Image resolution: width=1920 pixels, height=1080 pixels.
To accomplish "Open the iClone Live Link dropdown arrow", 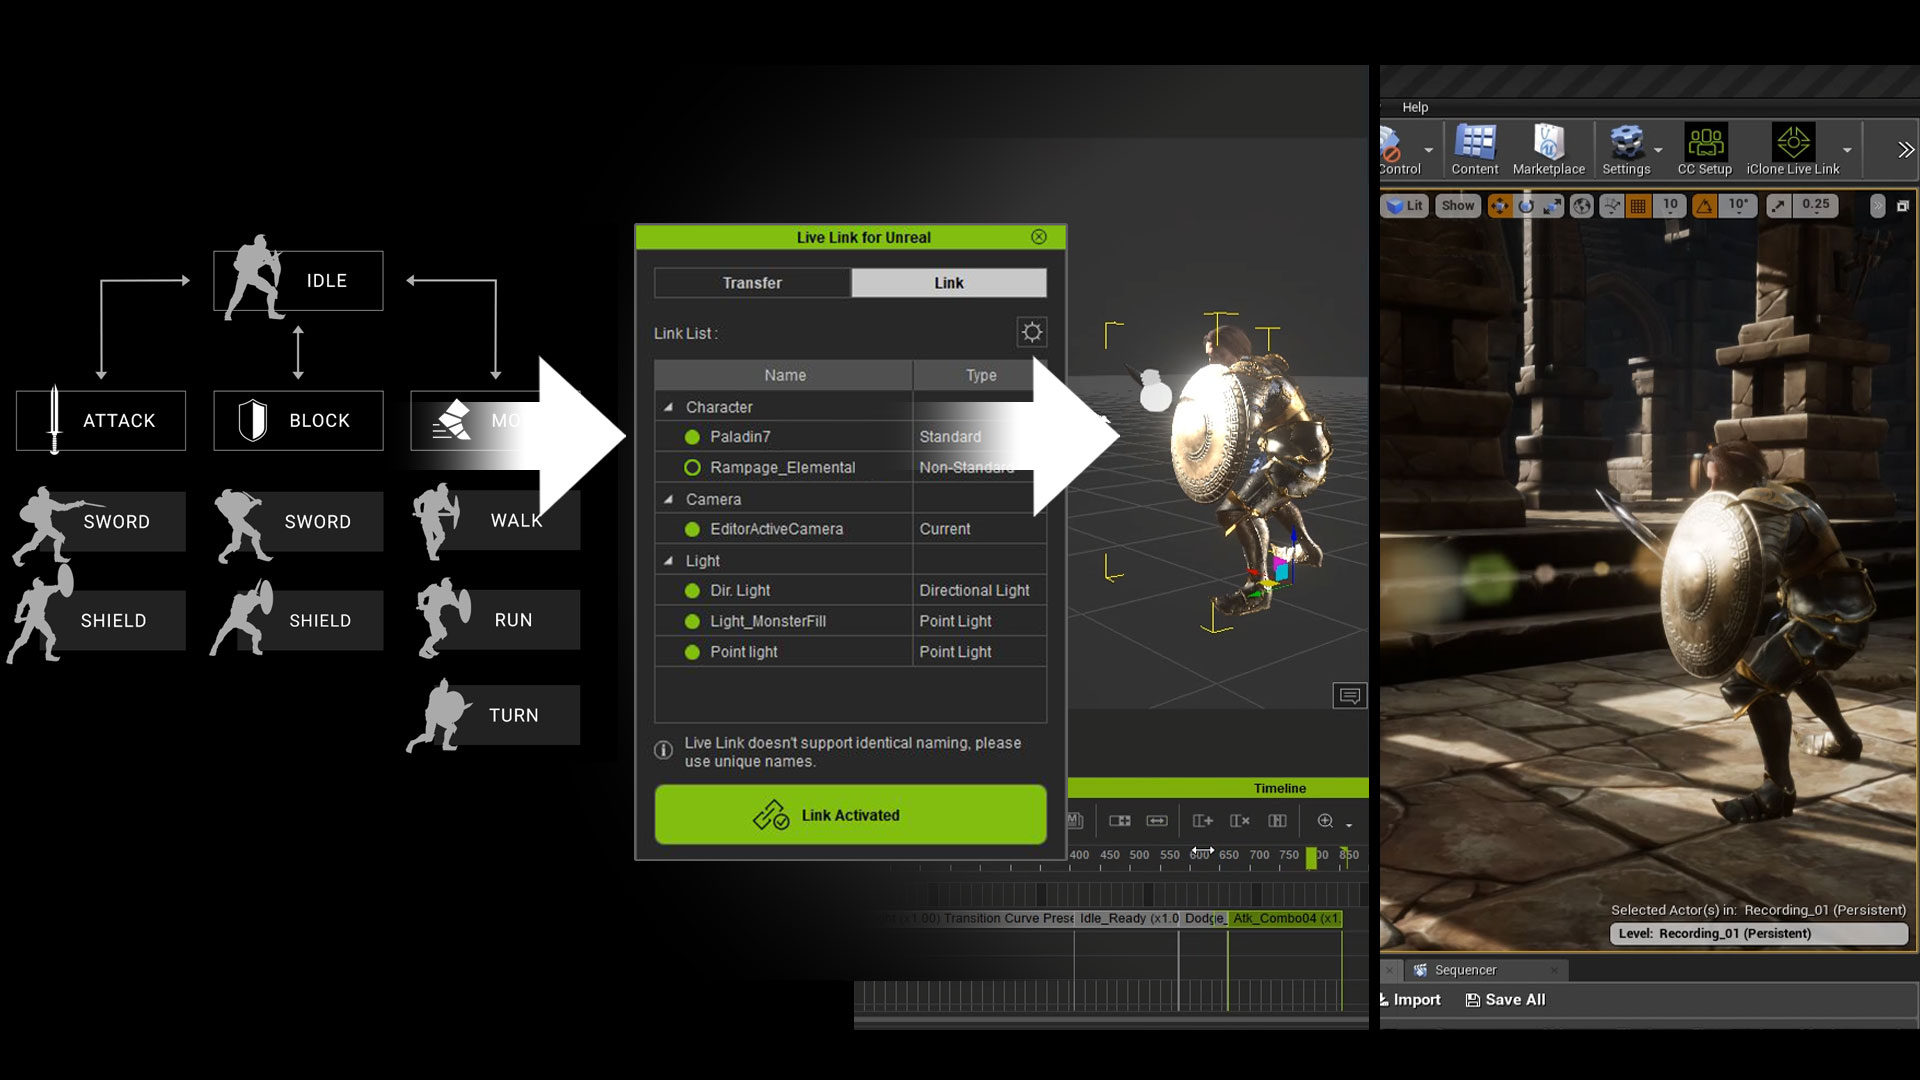I will pos(1848,151).
